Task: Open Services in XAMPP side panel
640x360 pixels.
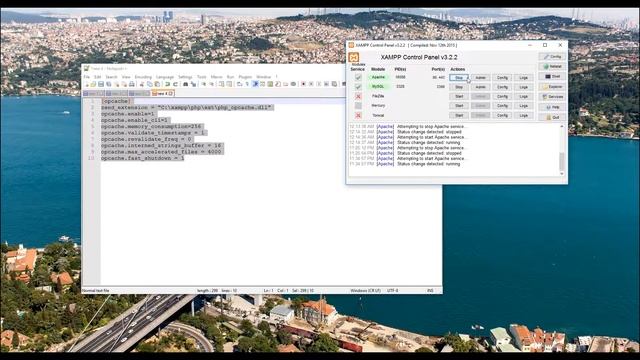Action: [552, 97]
